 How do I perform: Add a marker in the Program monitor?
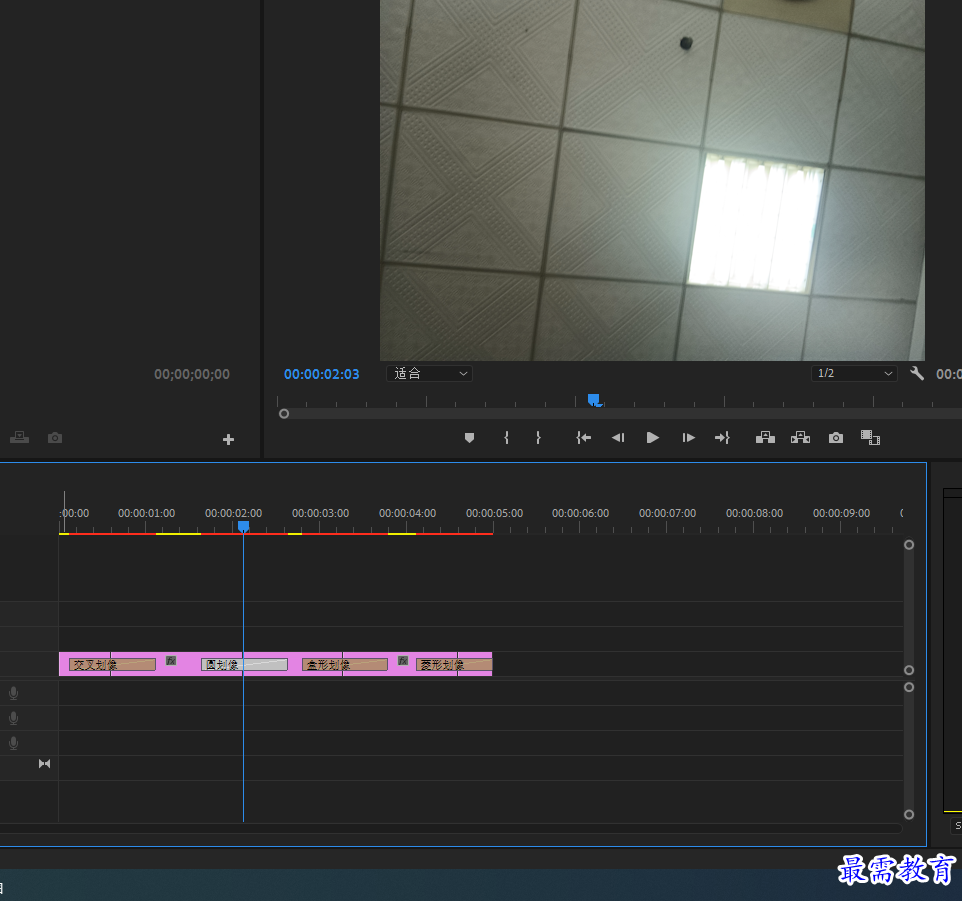click(469, 438)
